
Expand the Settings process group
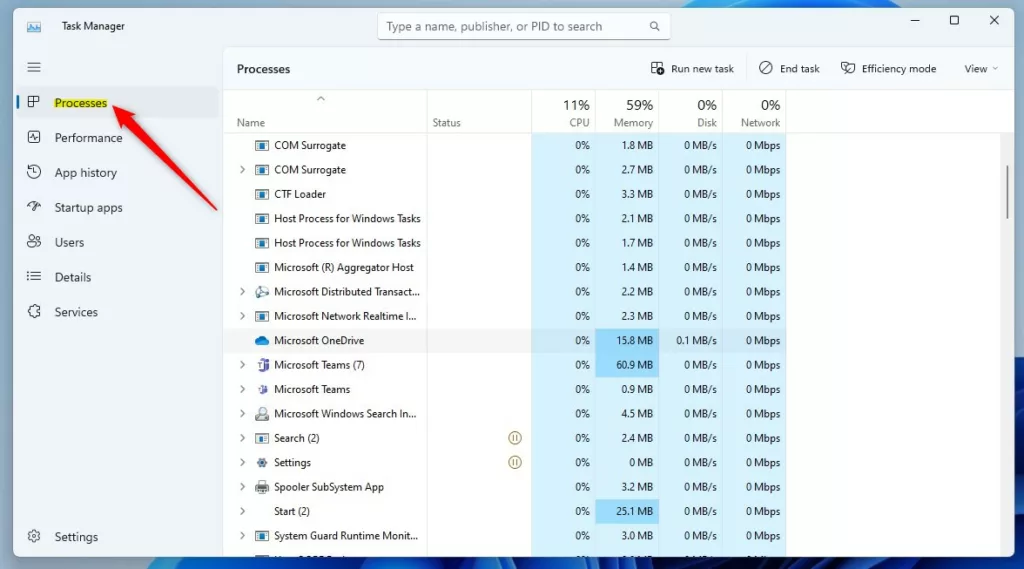point(242,463)
